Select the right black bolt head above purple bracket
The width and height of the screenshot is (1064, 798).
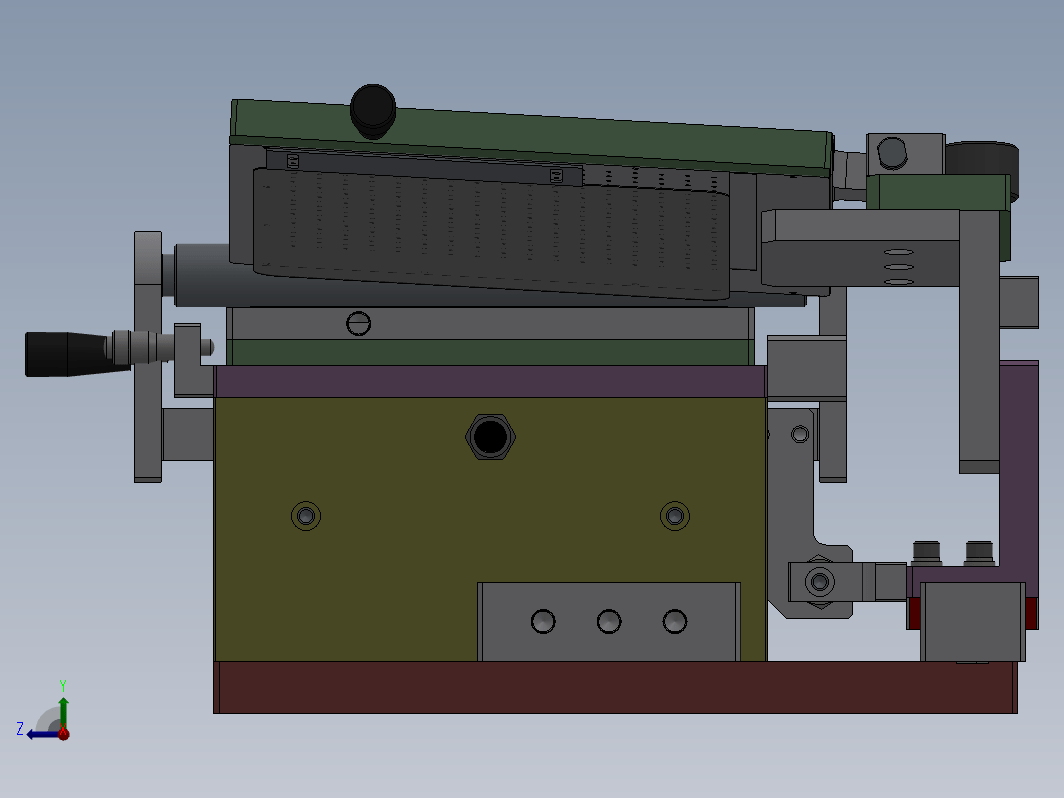(x=979, y=553)
